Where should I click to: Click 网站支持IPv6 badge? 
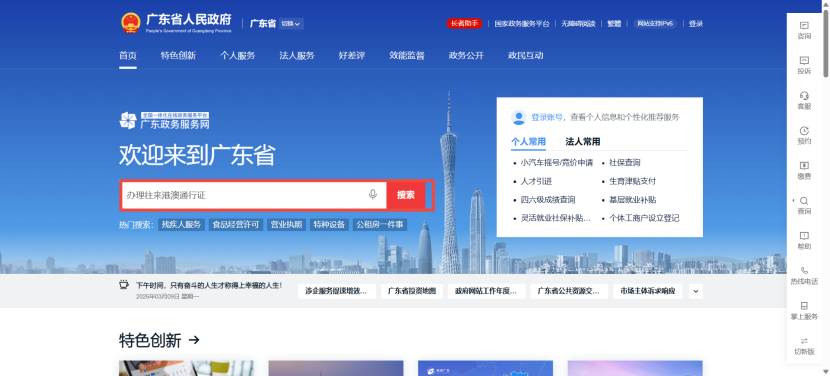655,23
